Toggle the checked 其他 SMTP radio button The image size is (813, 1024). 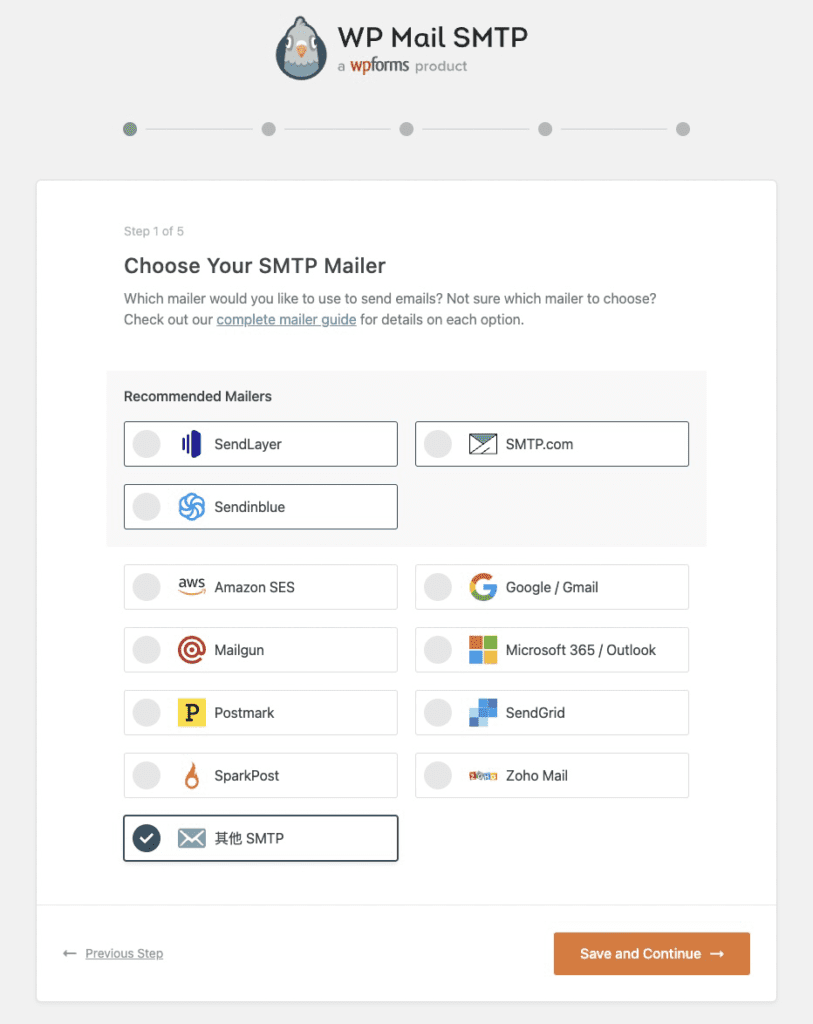[146, 838]
